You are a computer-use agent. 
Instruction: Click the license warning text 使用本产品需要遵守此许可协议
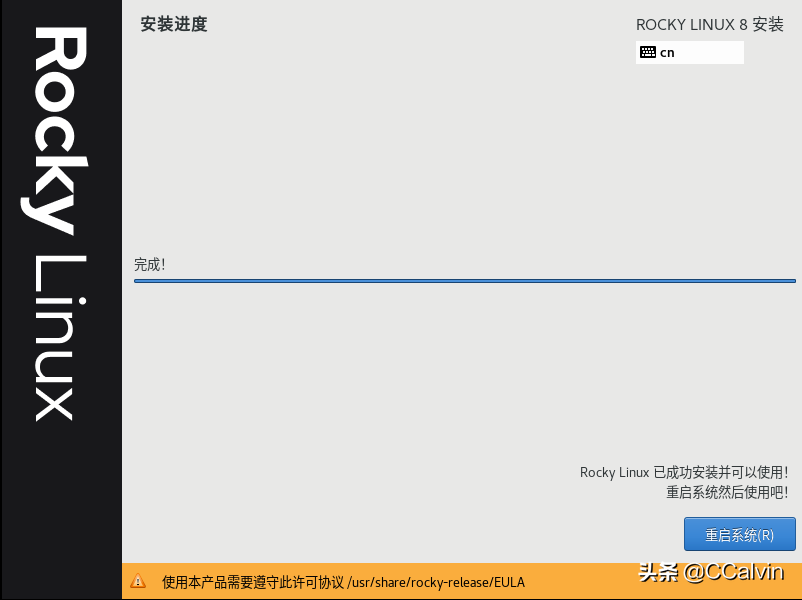(253, 582)
